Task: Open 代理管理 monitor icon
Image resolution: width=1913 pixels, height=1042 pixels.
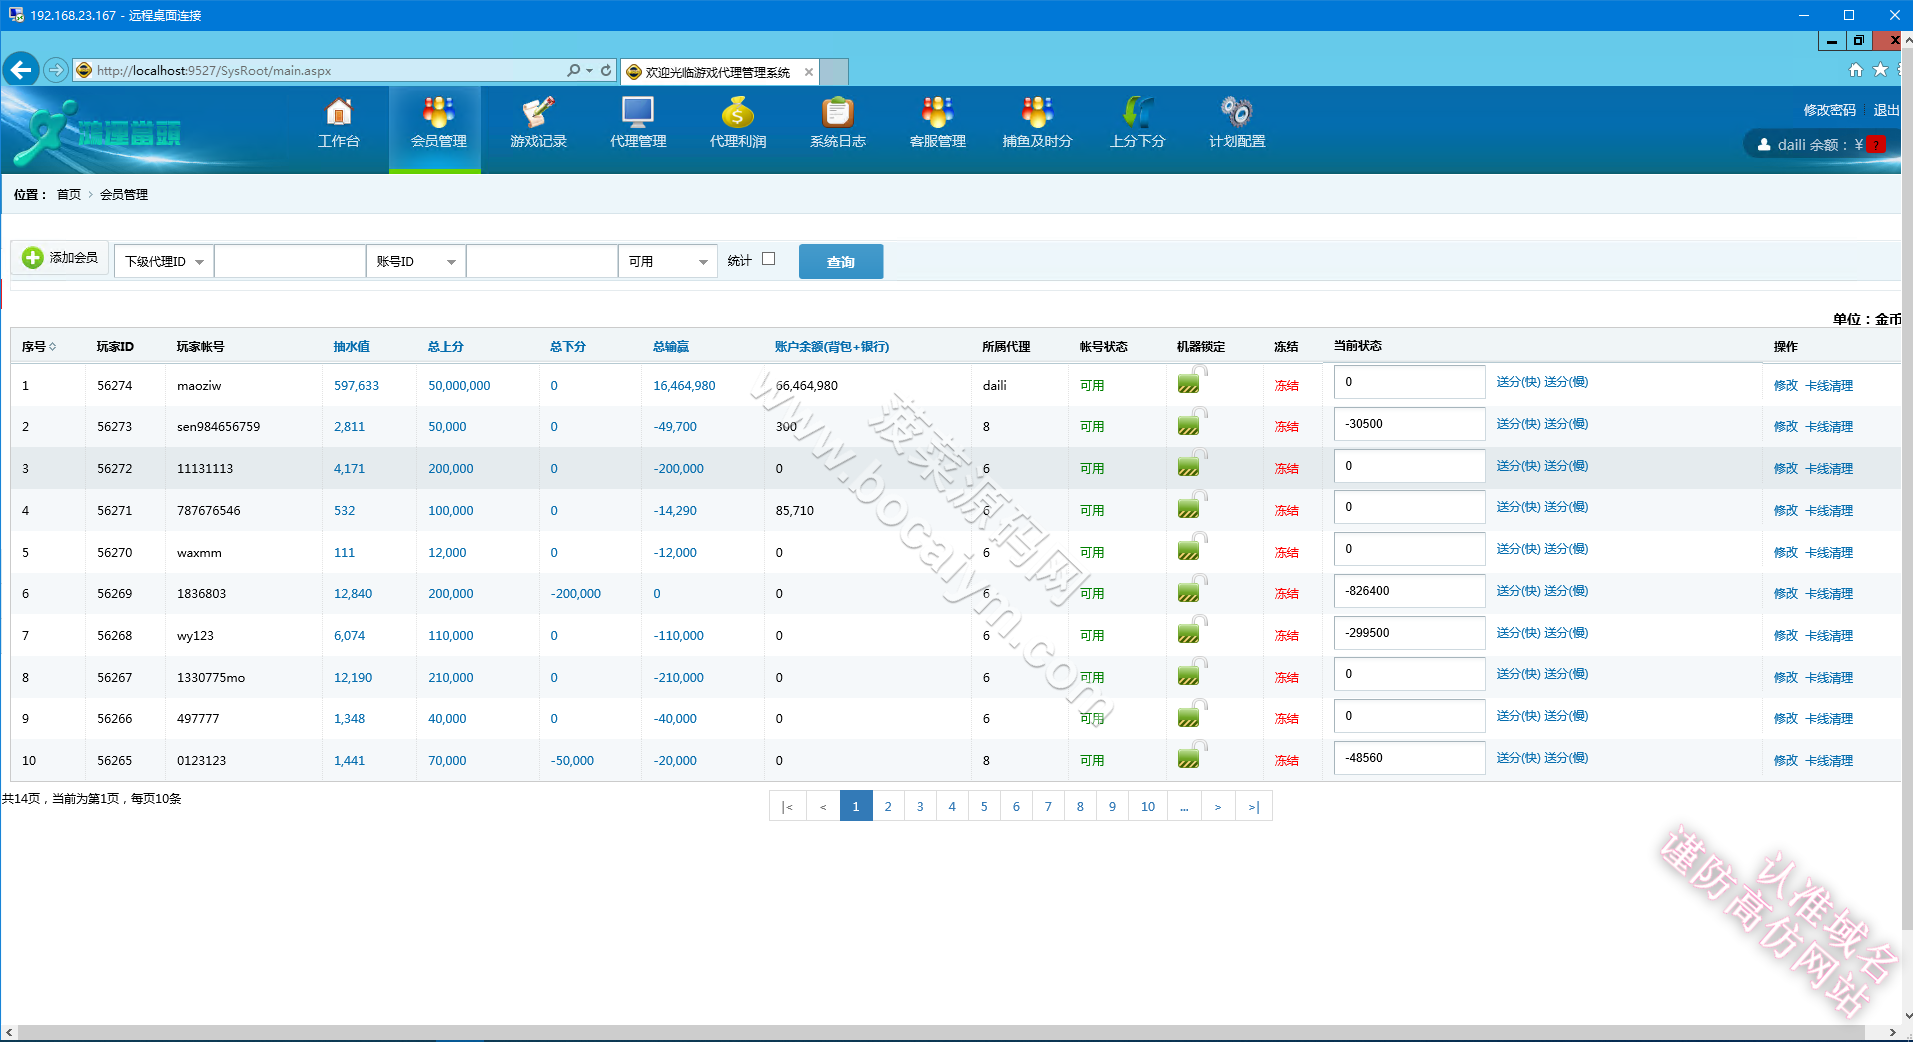Action: tap(638, 111)
